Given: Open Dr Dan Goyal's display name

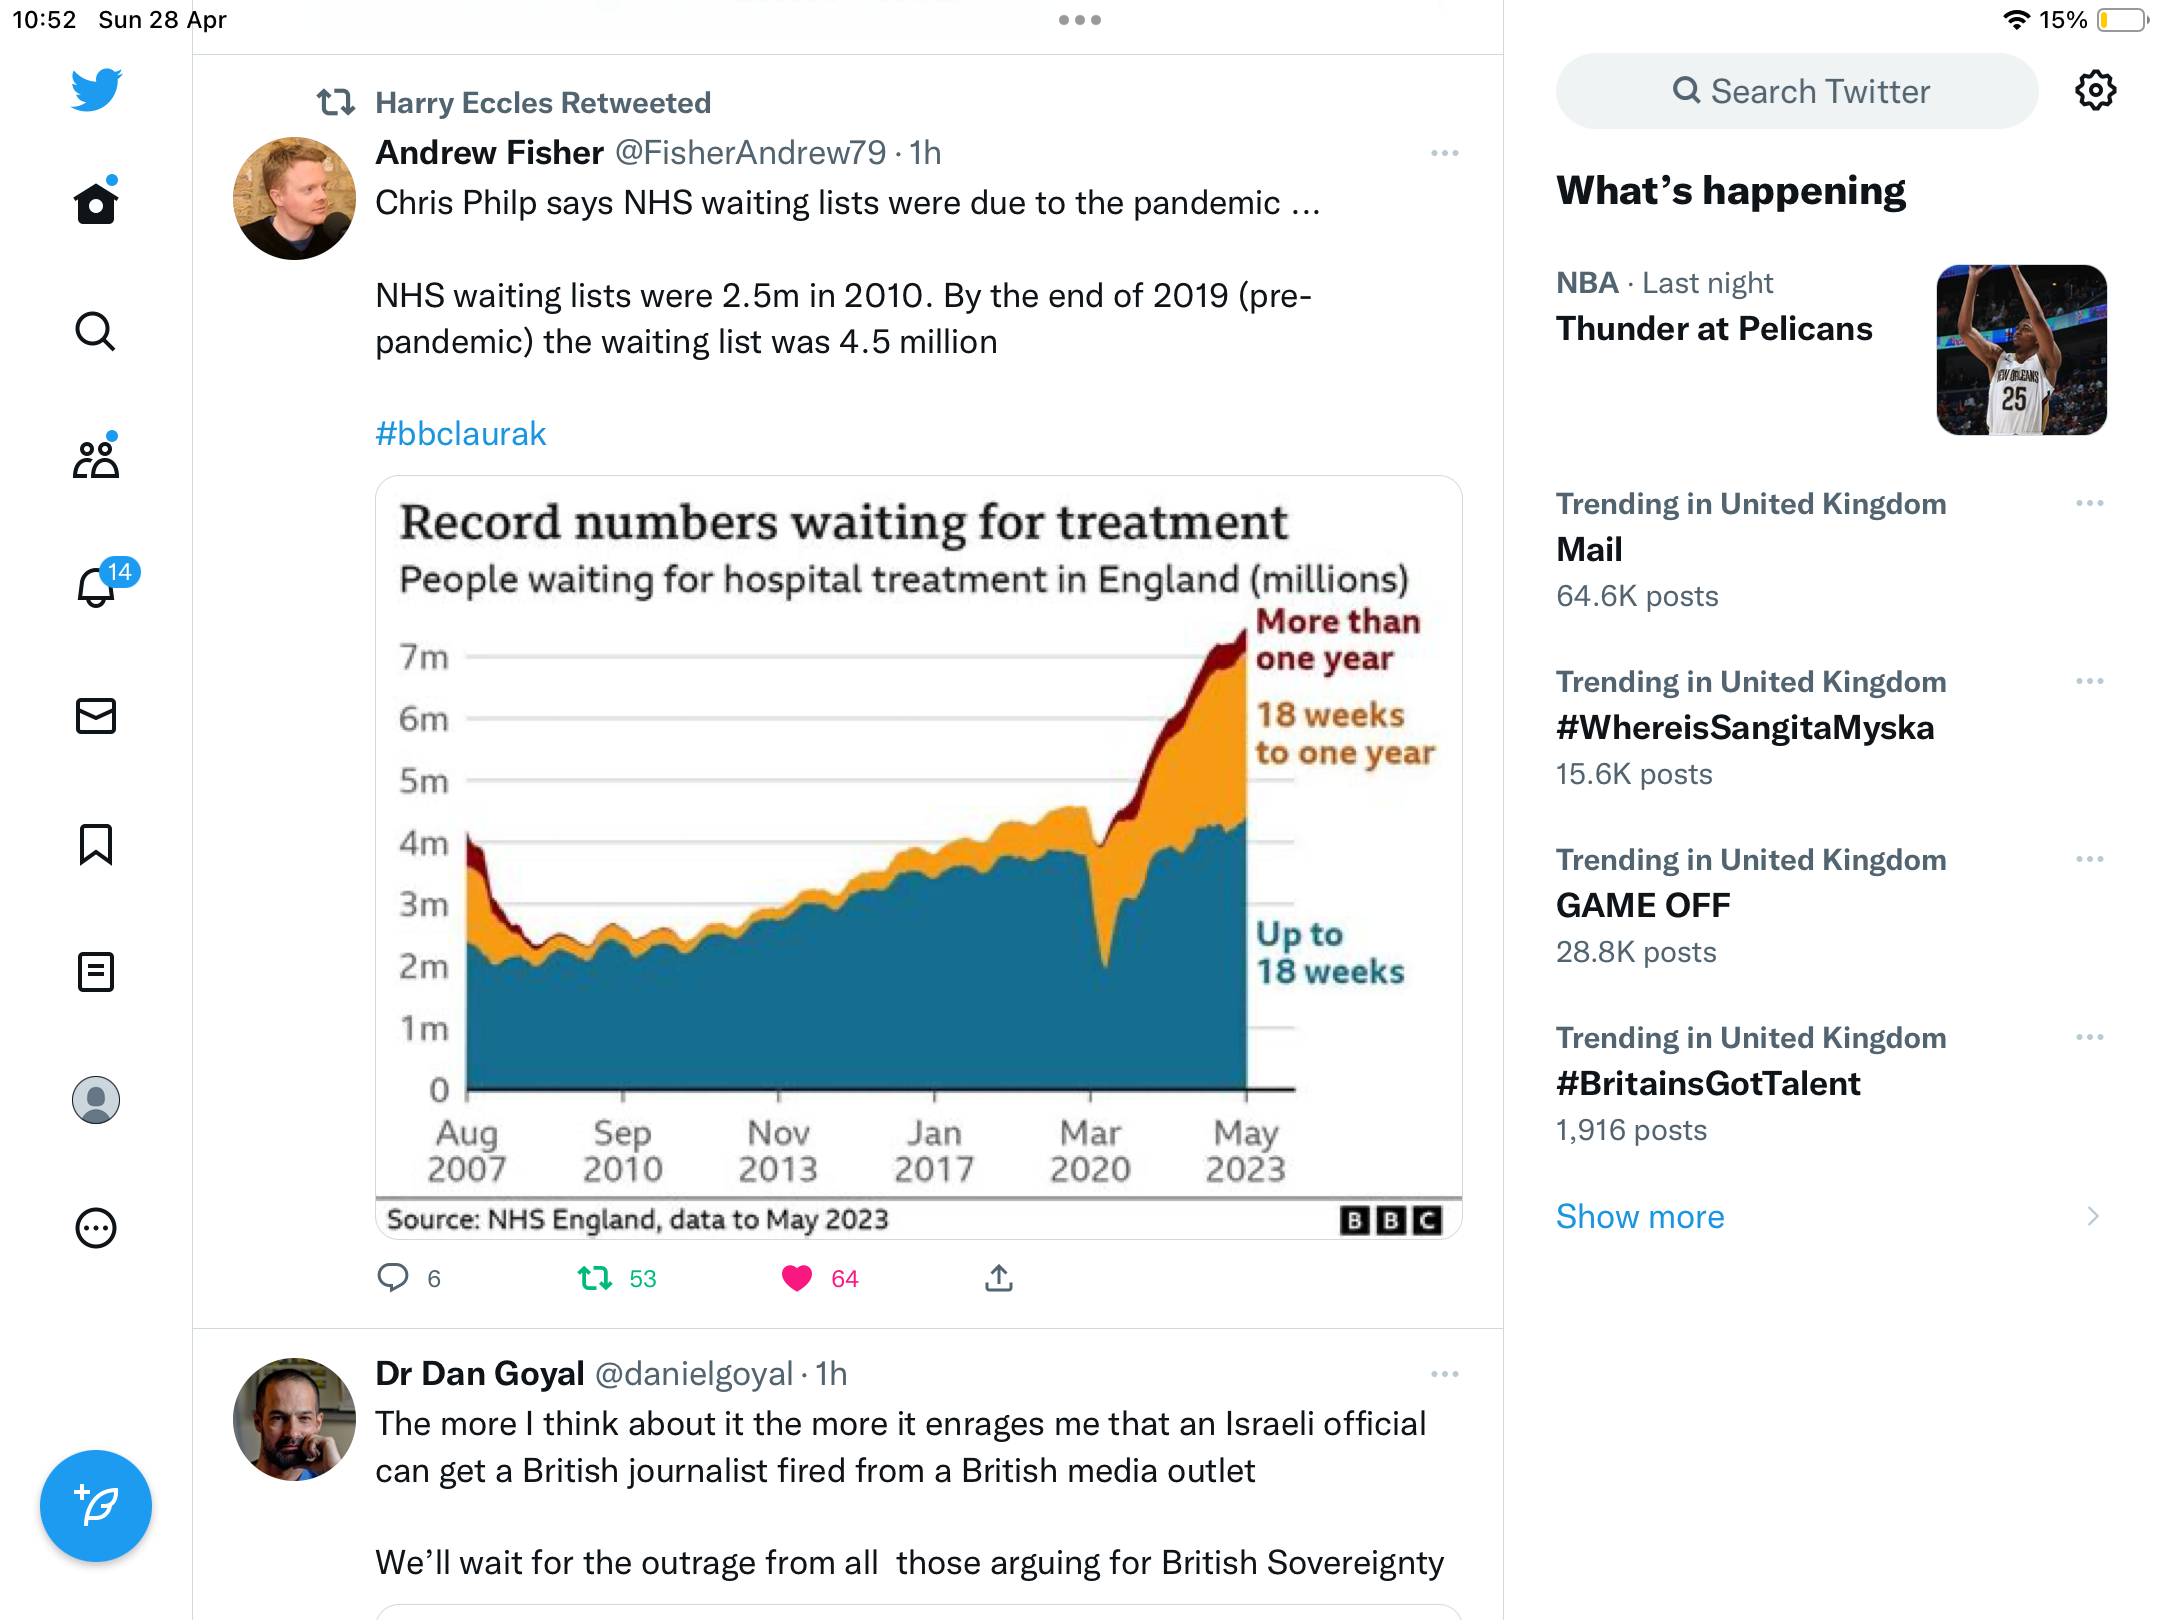Looking at the screenshot, I should coord(480,1374).
